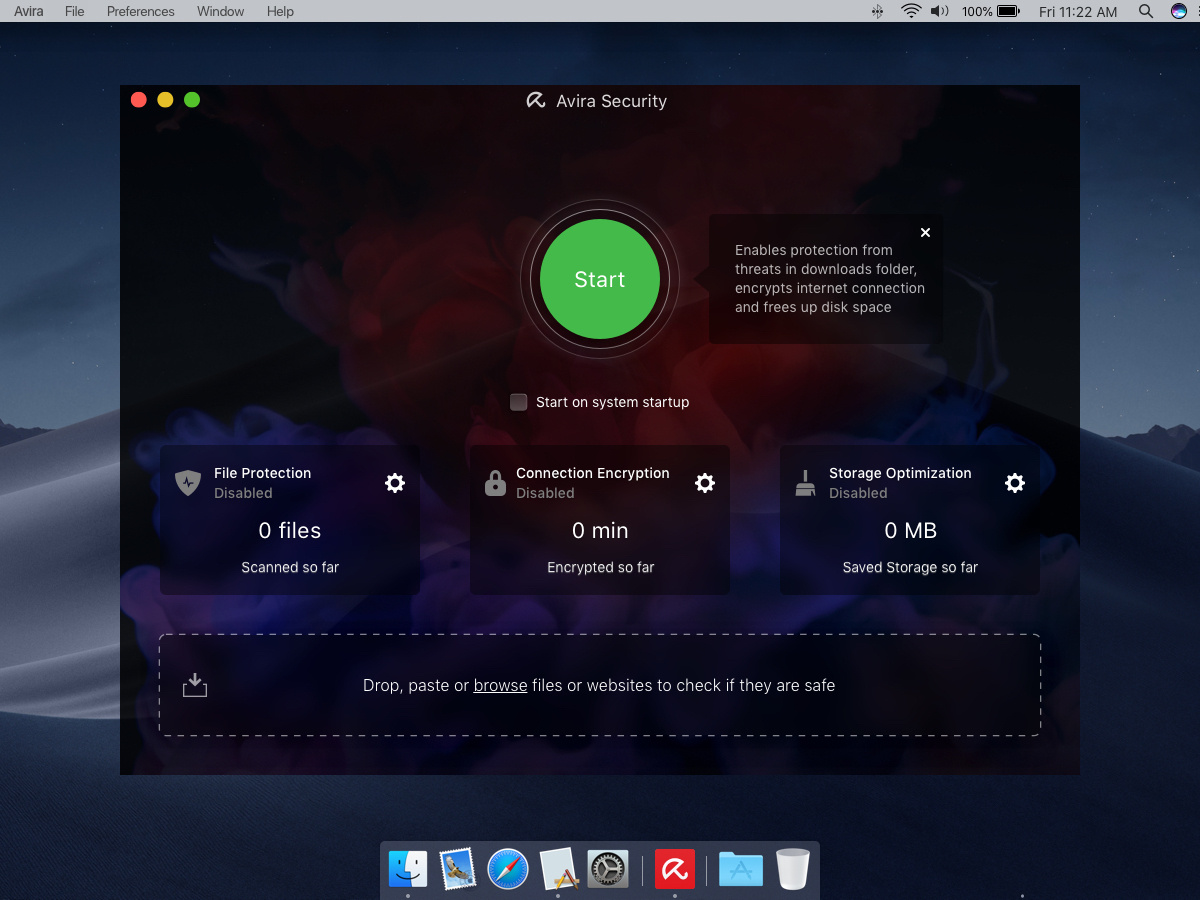The height and width of the screenshot is (900, 1200).
Task: Open the Help menu
Action: 280,11
